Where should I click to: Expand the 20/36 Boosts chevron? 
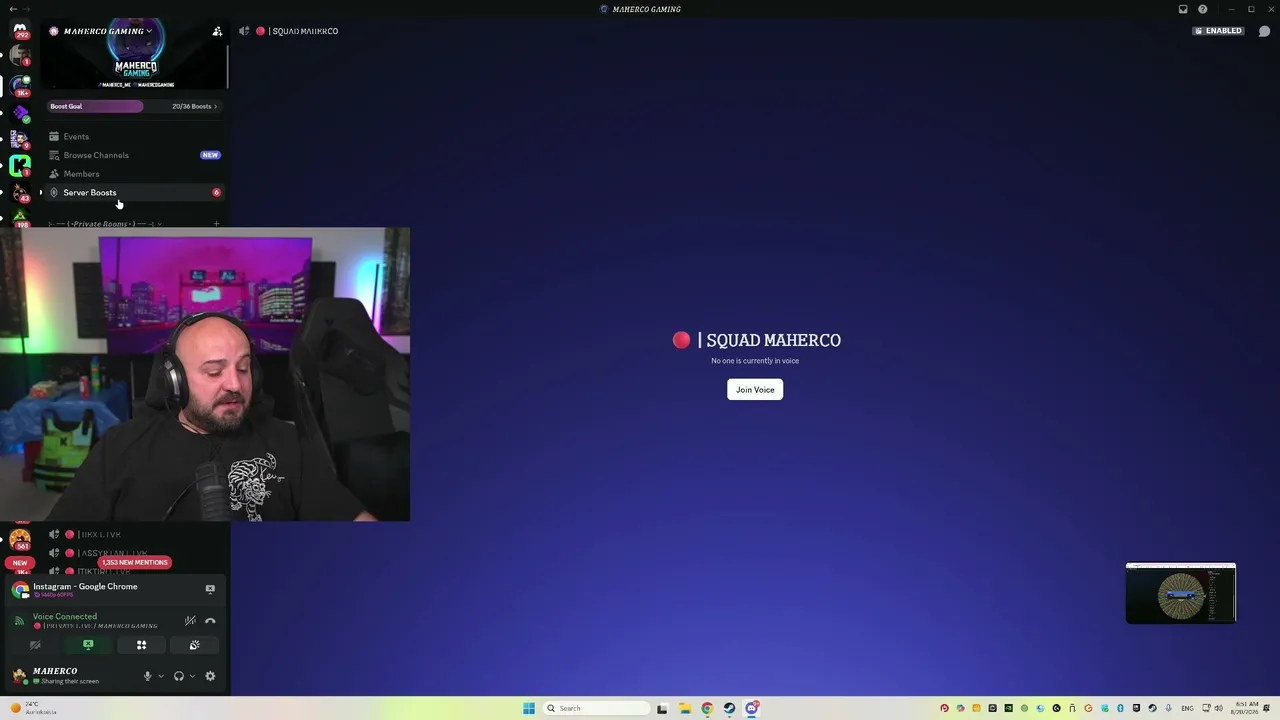click(x=215, y=106)
